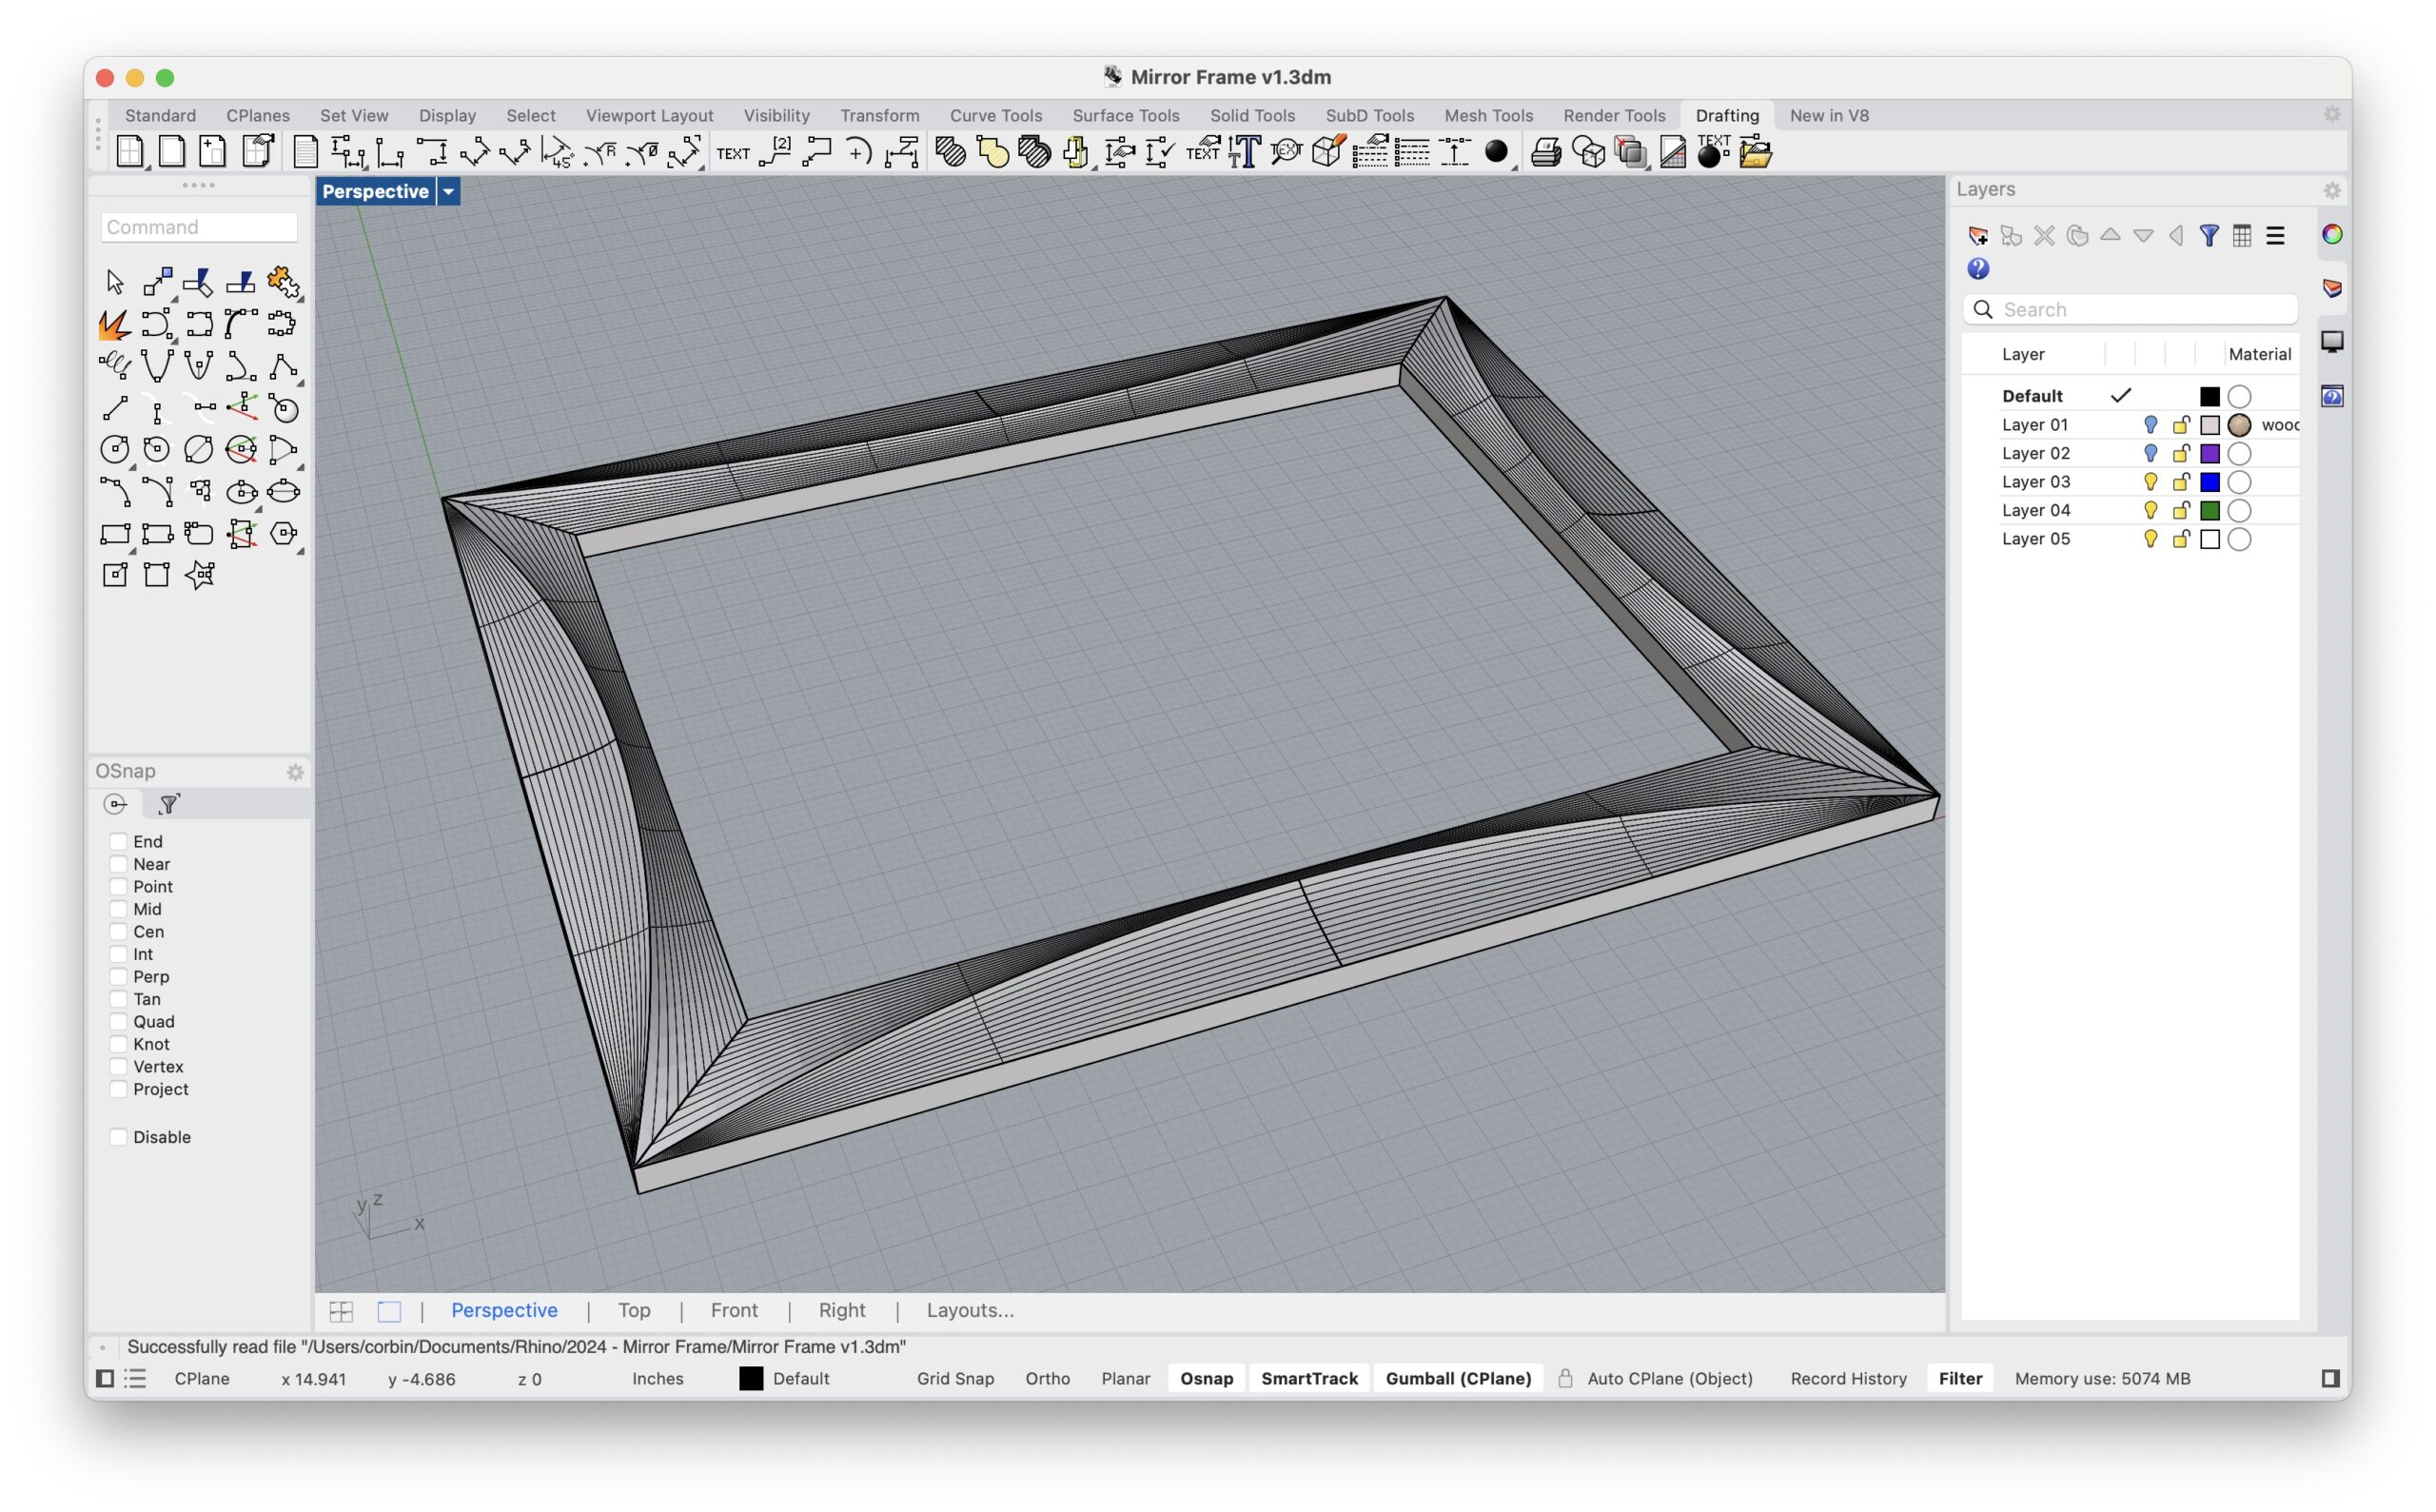The height and width of the screenshot is (1512, 2436).
Task: Open the Default layer status bar selector
Action: pyautogui.click(x=784, y=1378)
